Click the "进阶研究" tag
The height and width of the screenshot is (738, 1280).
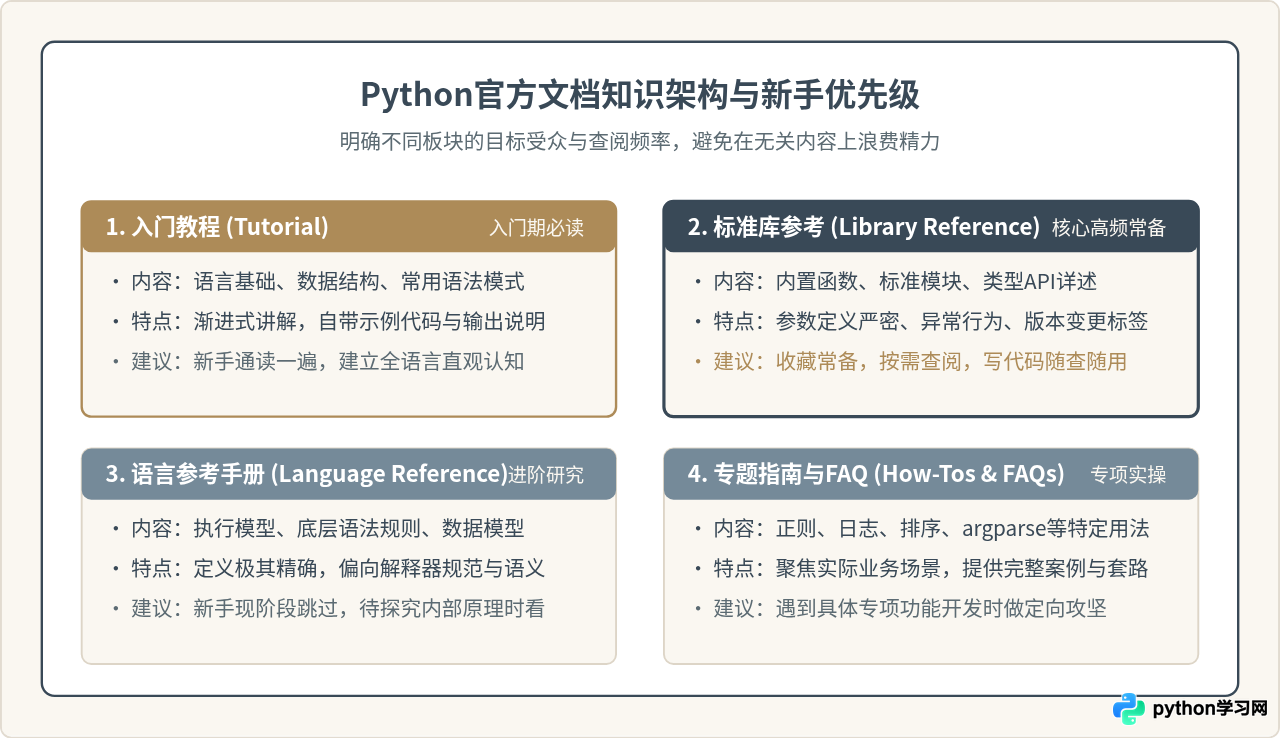click(546, 475)
